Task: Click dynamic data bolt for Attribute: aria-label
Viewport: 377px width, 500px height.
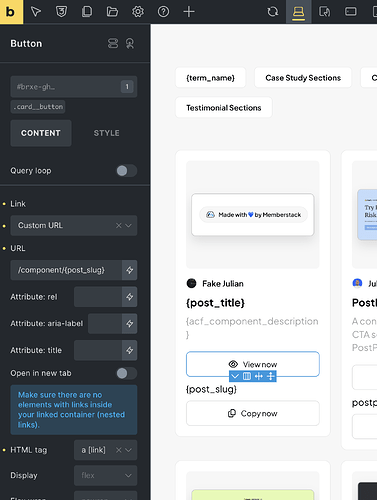Action: (x=130, y=323)
